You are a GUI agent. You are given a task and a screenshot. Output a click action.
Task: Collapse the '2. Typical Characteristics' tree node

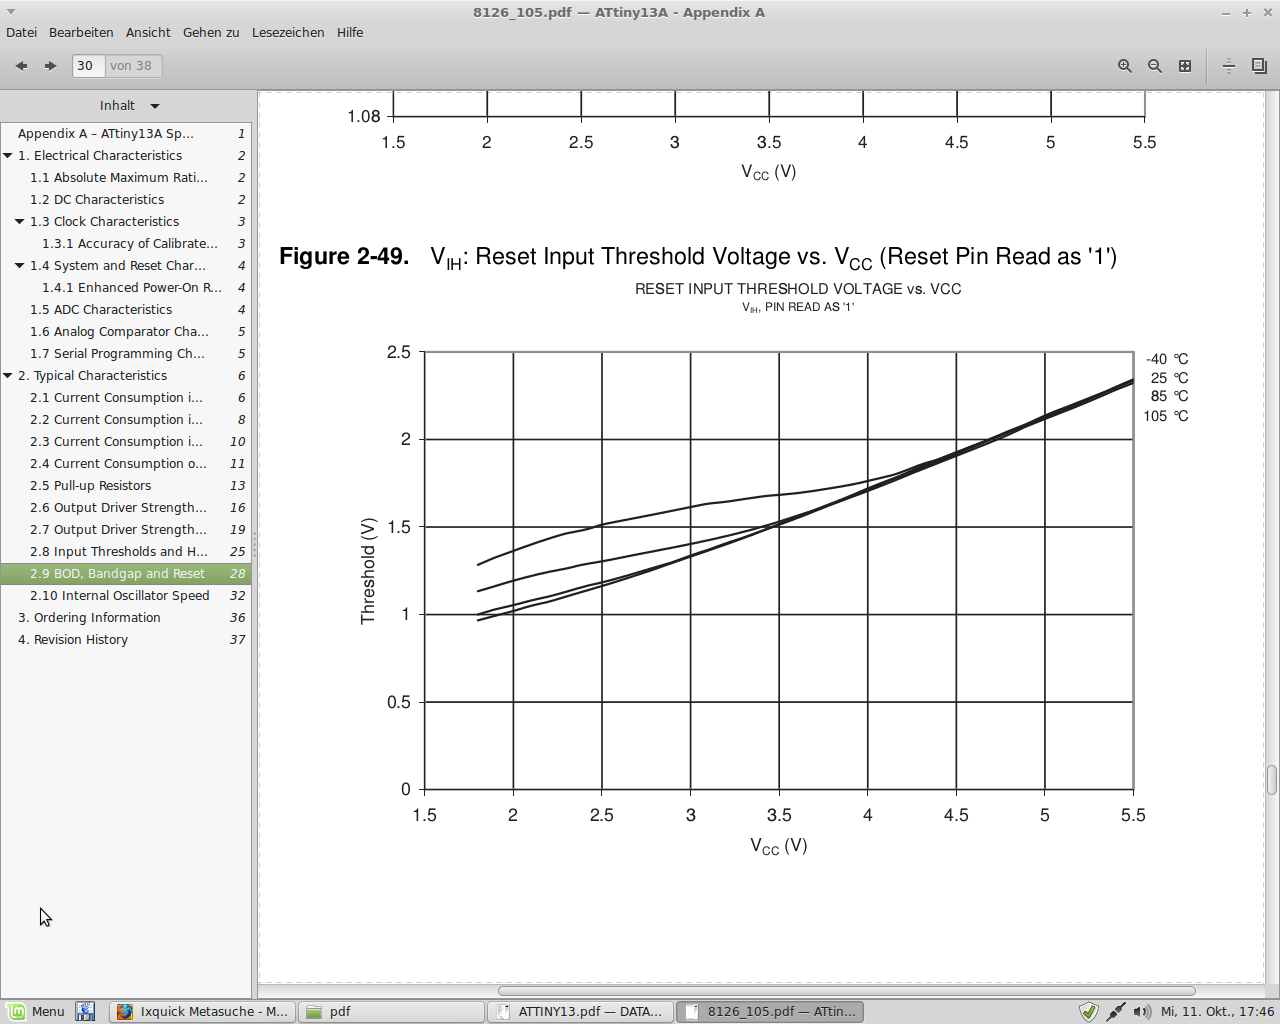[8, 376]
